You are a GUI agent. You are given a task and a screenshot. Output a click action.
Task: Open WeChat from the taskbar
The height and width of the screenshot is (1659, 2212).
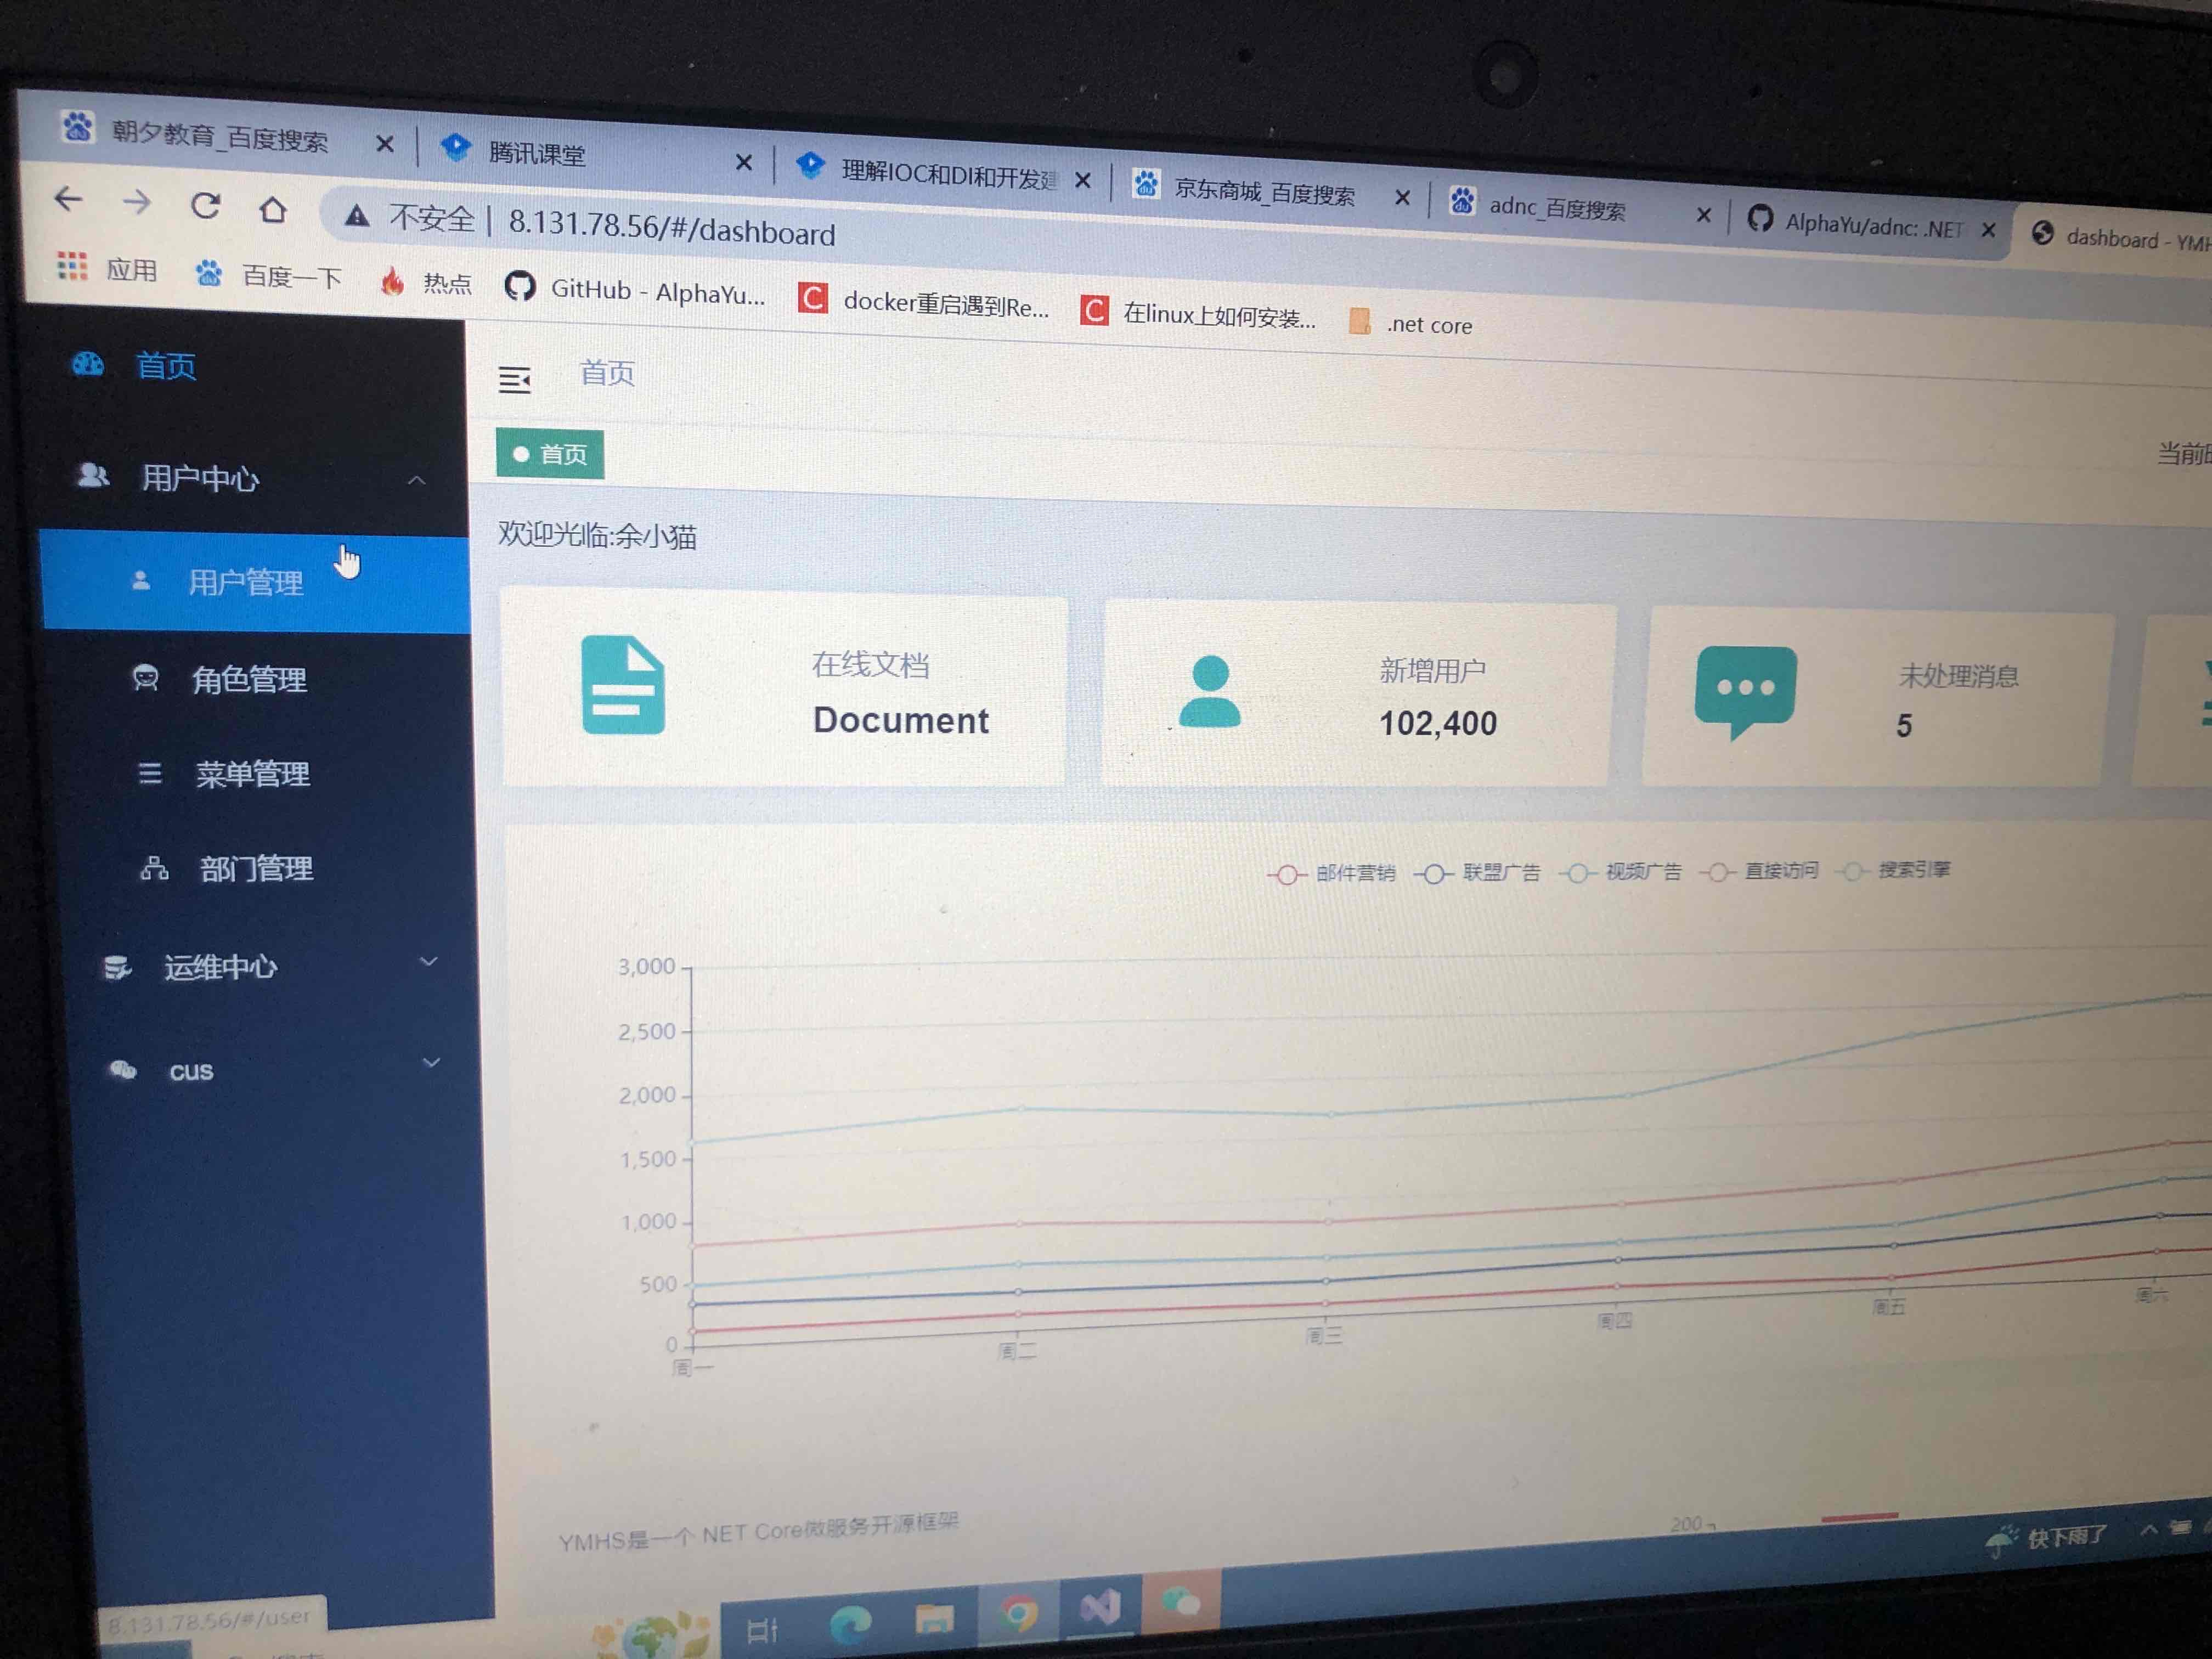[1181, 1602]
